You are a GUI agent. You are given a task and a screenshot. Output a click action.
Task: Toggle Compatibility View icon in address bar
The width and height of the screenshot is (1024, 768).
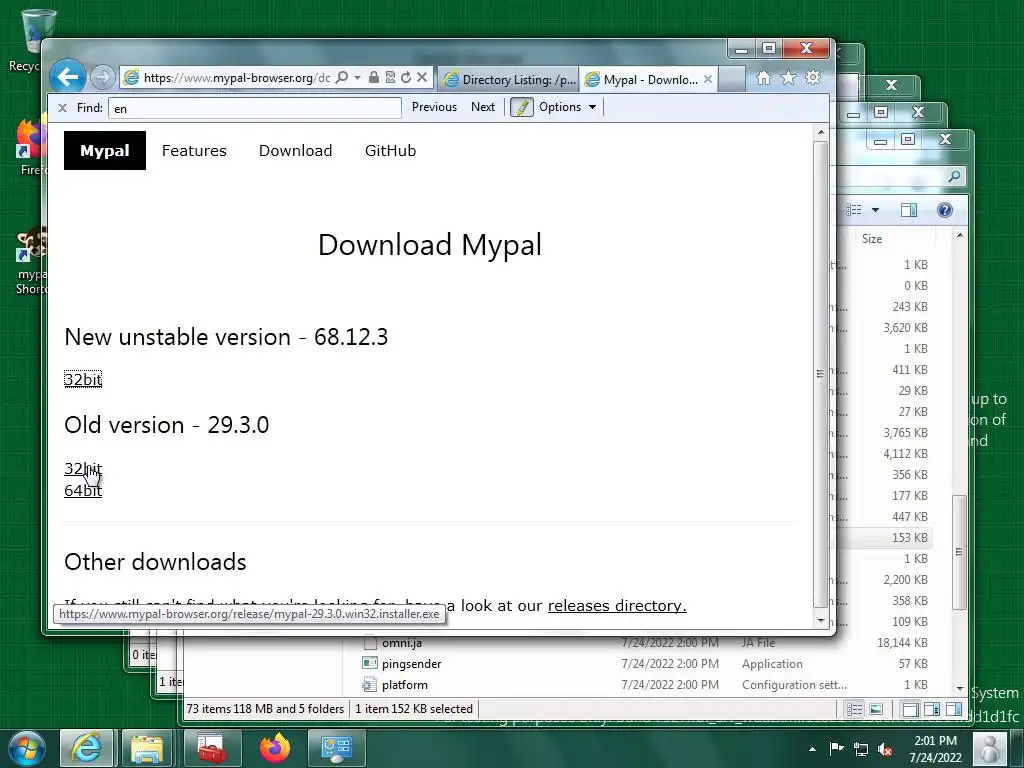pyautogui.click(x=390, y=78)
